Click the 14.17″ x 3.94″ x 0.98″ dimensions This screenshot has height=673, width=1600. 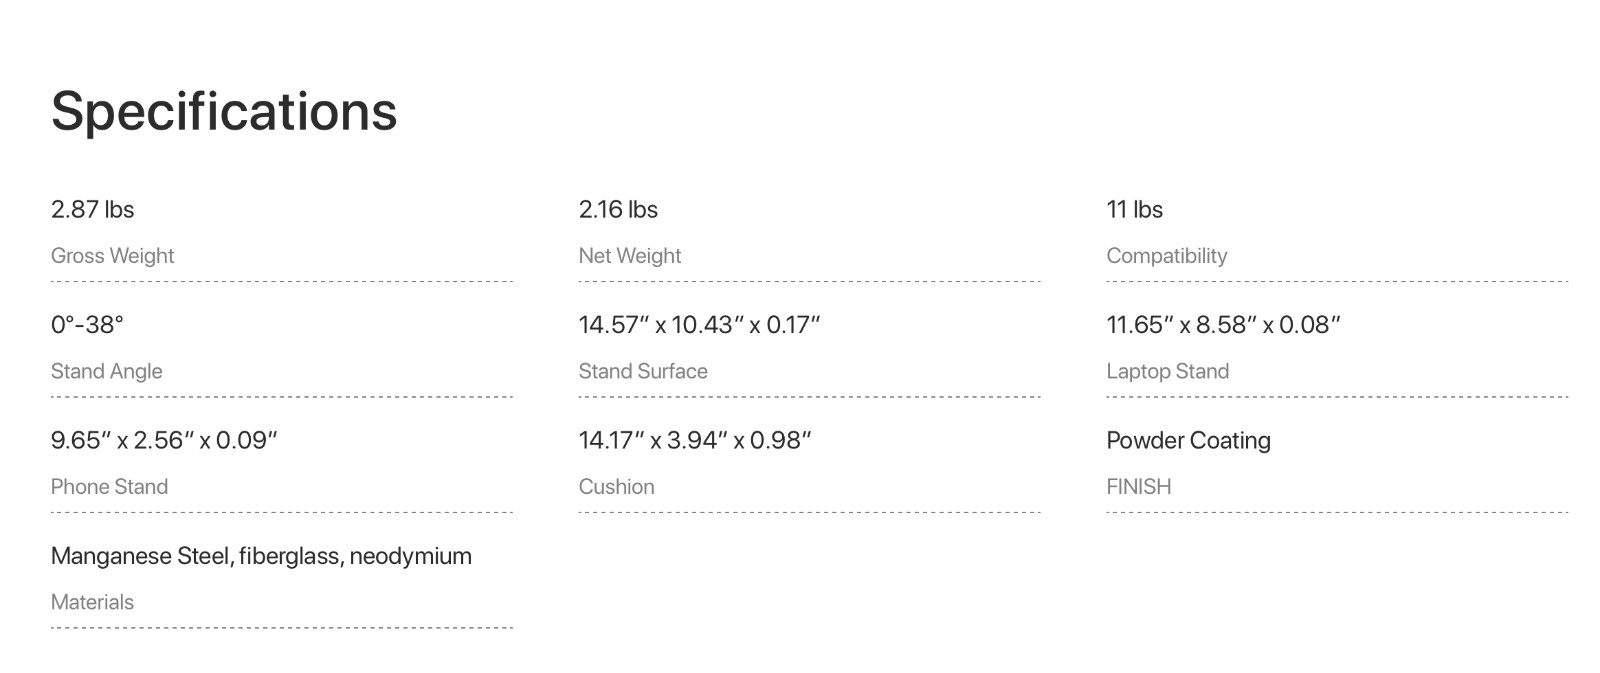click(x=695, y=441)
